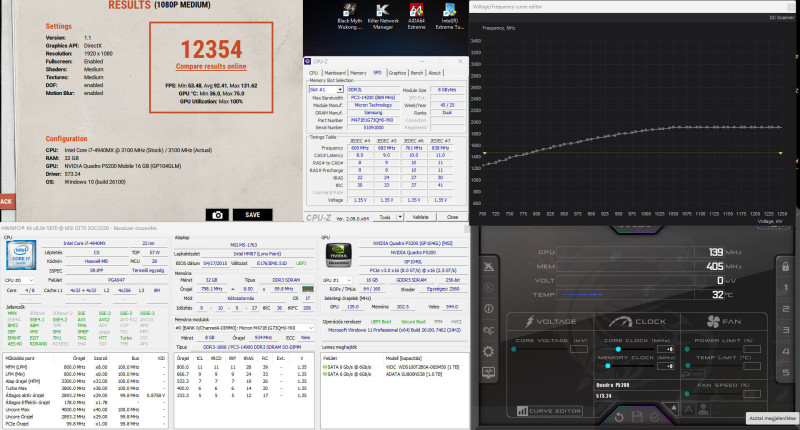Open the Slot #1 dropdown in CPU-Z

326,90
